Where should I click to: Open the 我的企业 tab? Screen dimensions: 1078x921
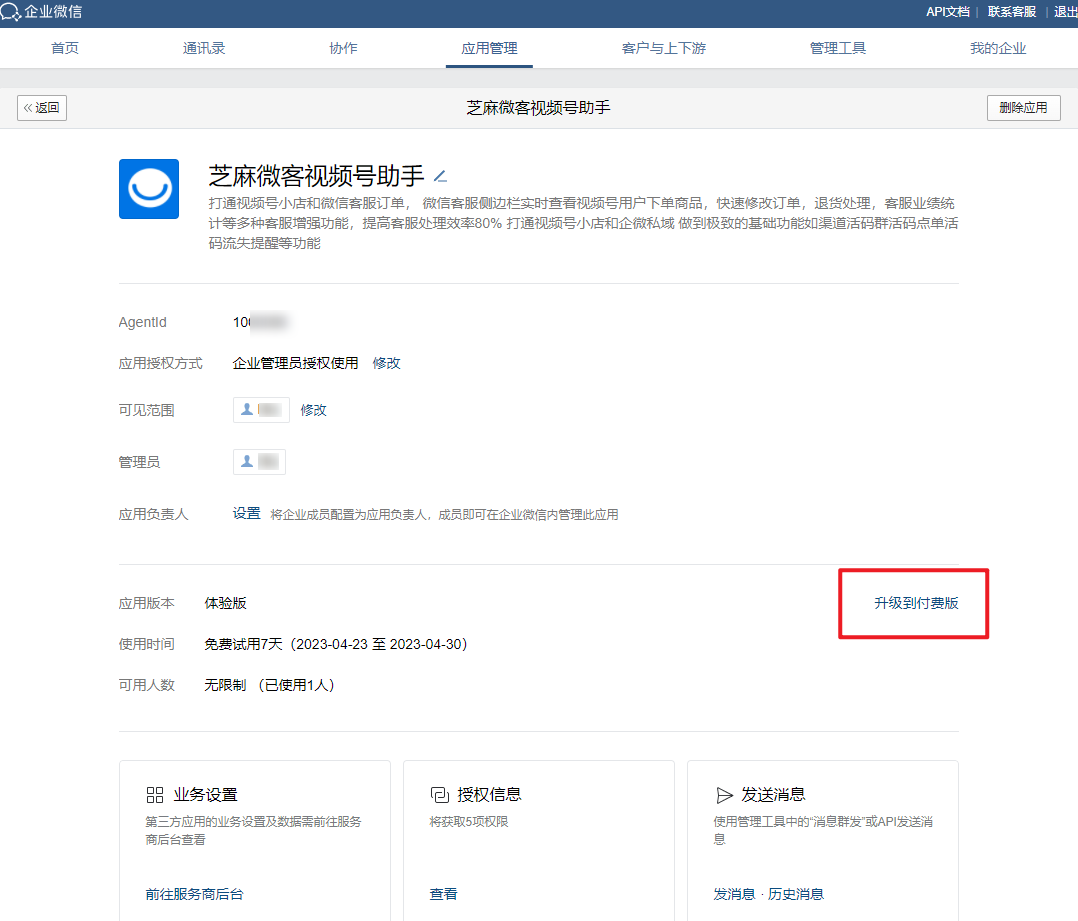[998, 48]
